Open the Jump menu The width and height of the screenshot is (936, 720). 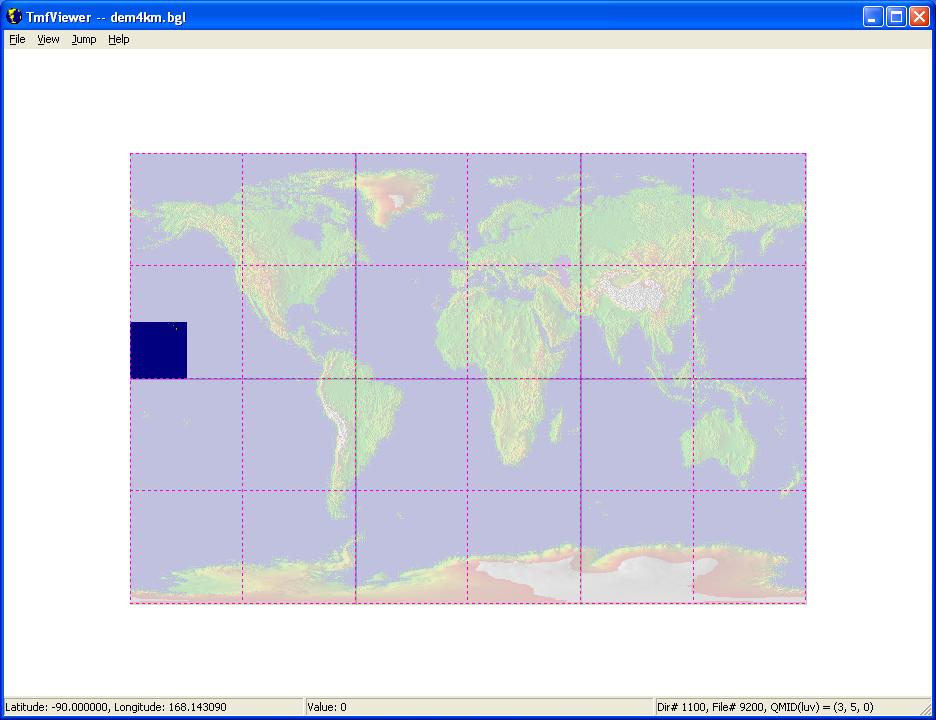[84, 39]
